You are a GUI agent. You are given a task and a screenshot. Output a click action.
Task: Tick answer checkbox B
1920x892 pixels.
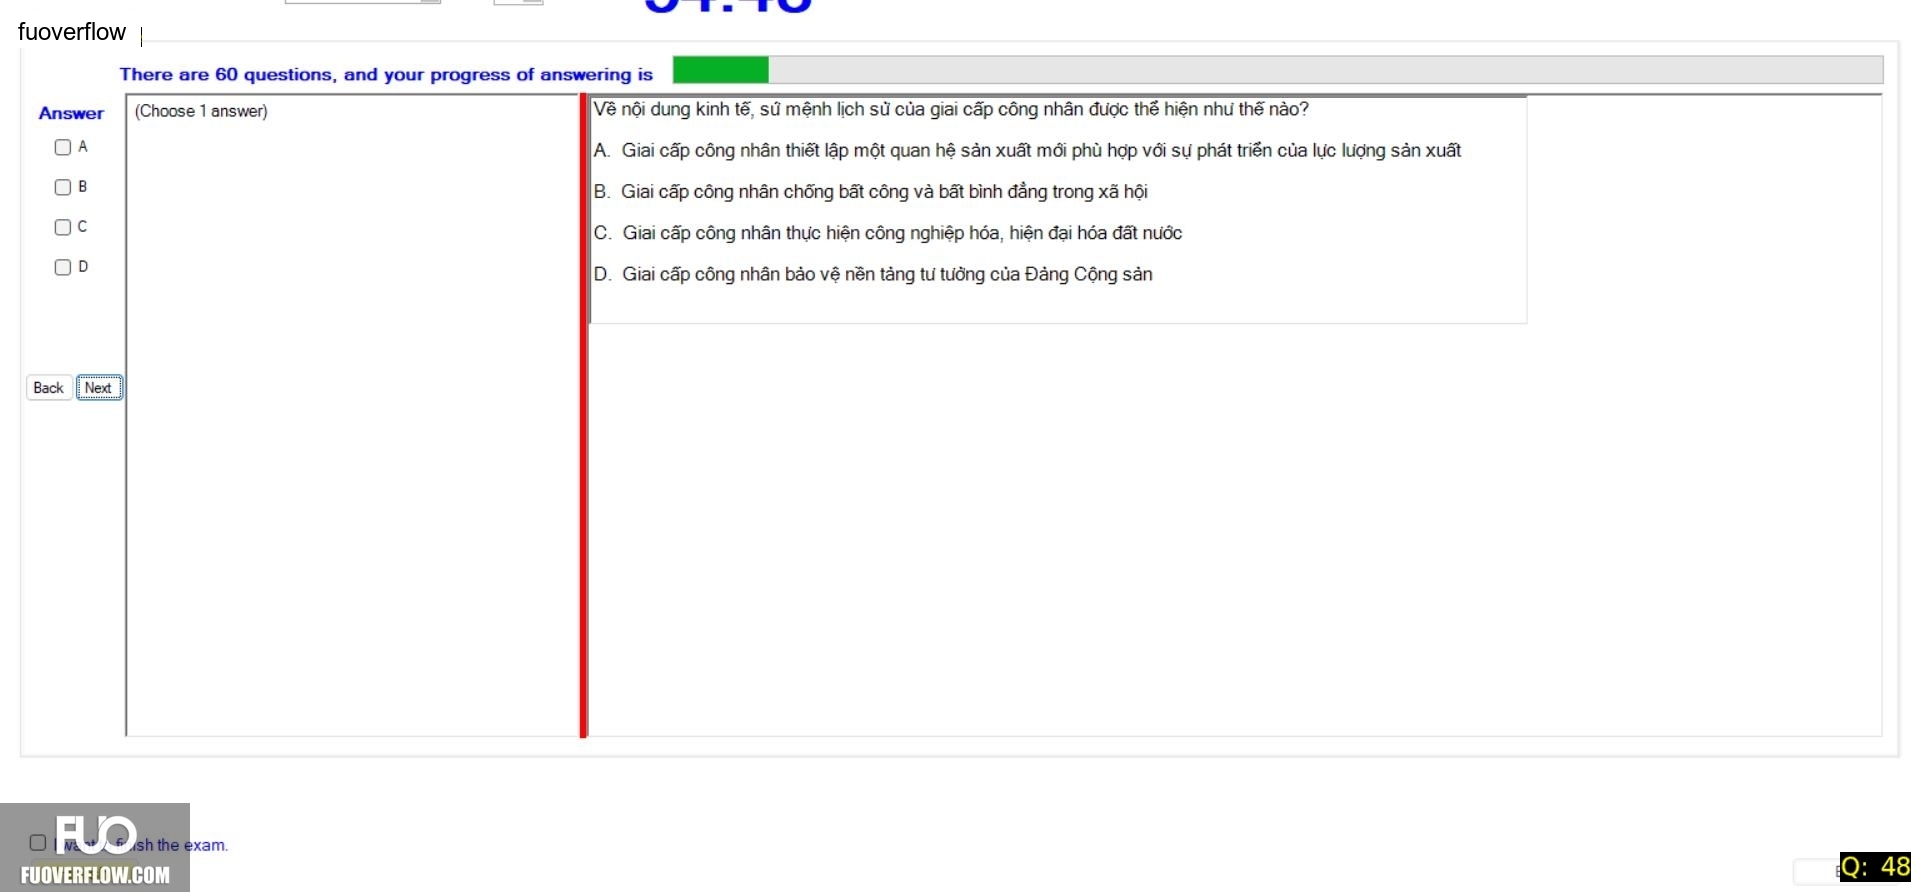click(x=63, y=187)
